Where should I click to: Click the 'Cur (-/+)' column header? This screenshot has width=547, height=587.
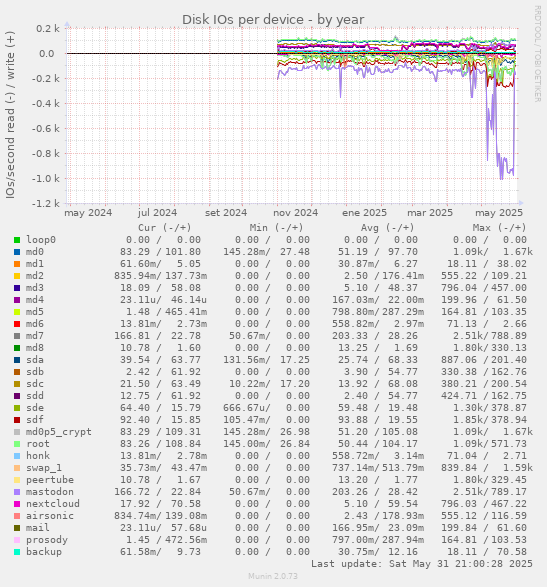(x=165, y=228)
